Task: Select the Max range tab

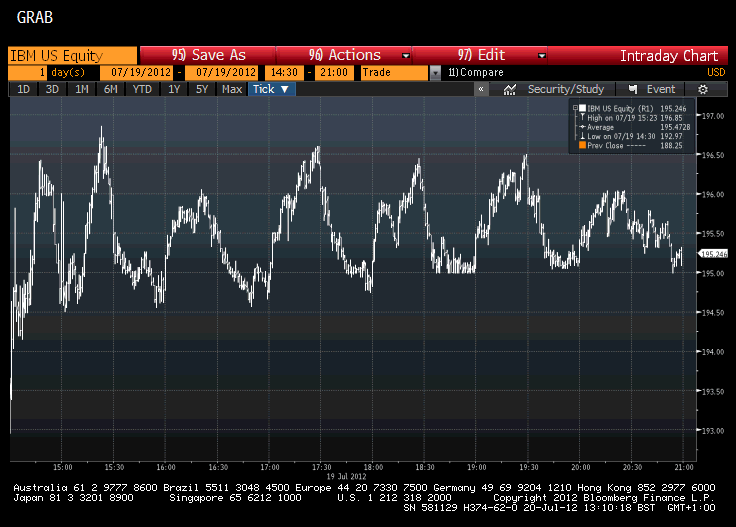Action: tap(232, 89)
